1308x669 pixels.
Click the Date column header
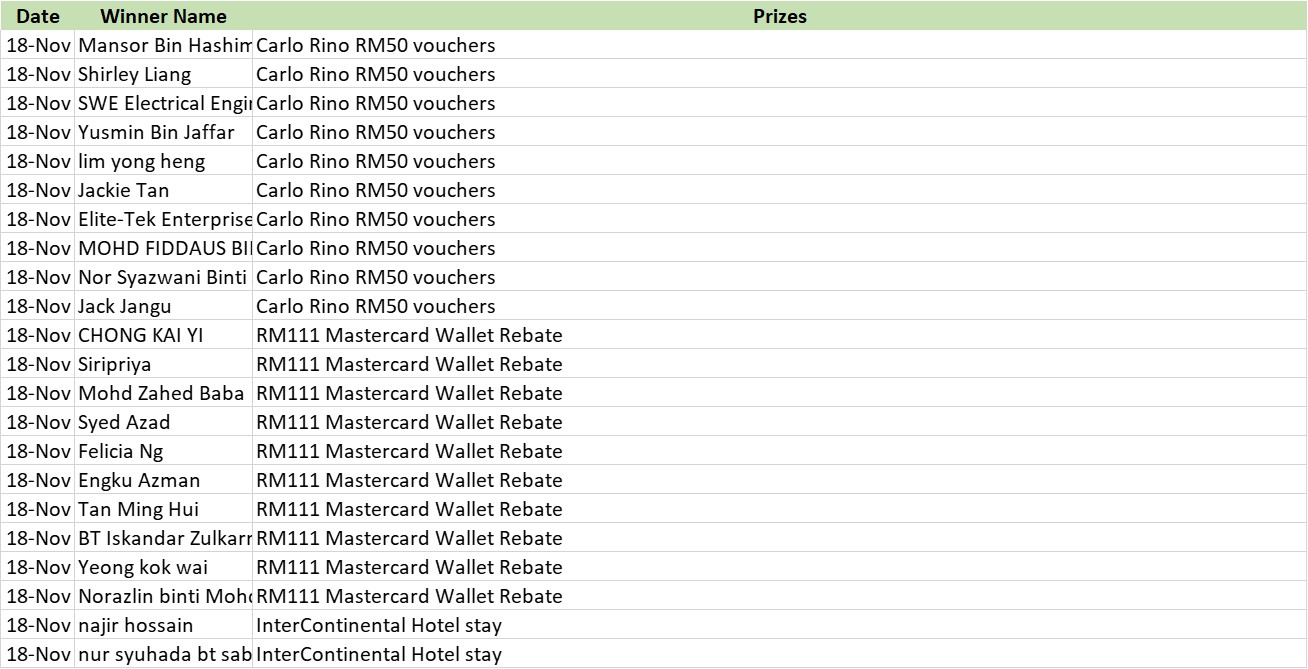click(x=38, y=16)
